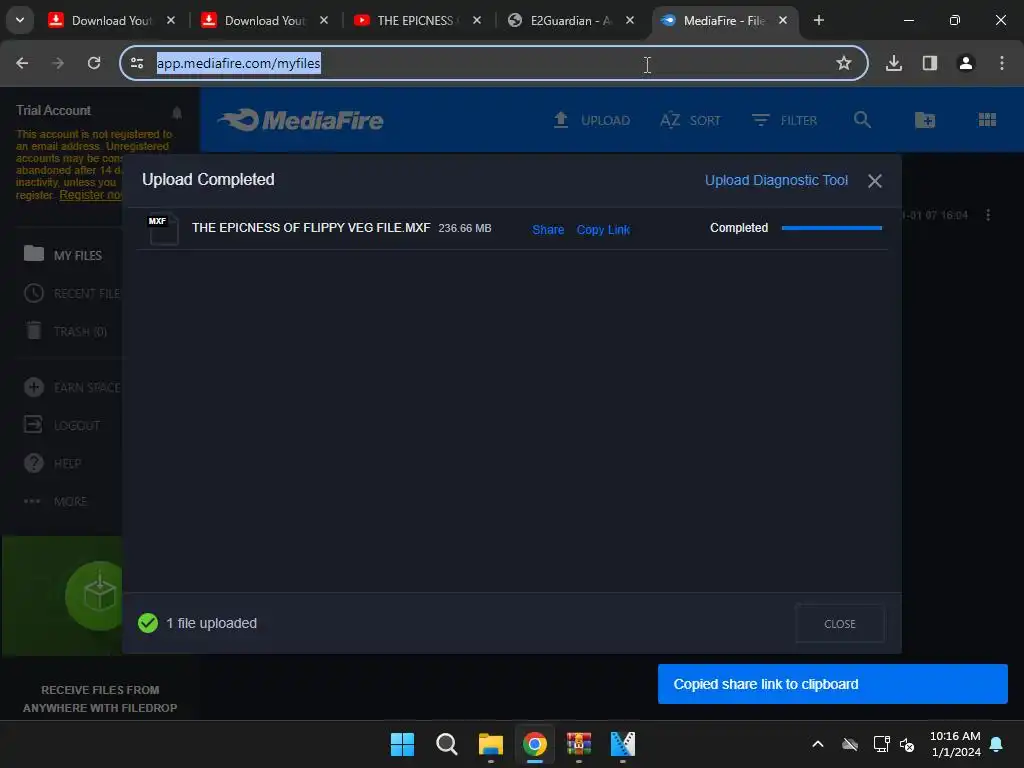The width and height of the screenshot is (1024, 768).
Task: Click LOGOUT in sidebar
Action: tap(62, 425)
